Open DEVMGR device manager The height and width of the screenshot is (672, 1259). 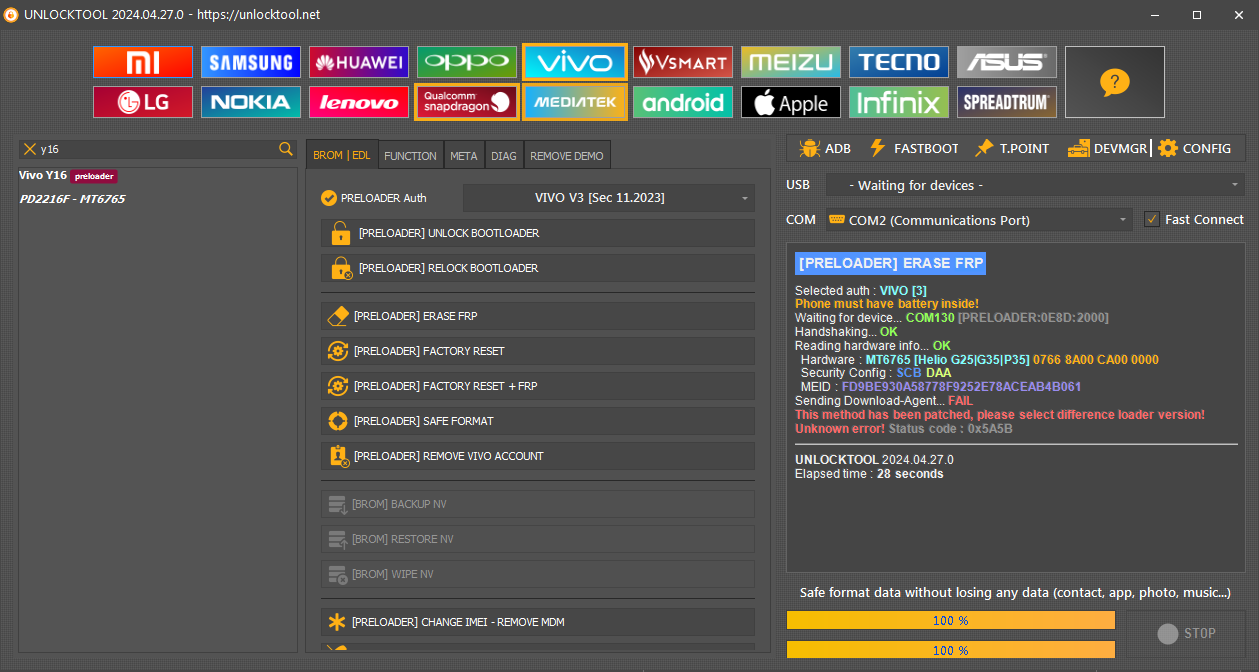1107,148
